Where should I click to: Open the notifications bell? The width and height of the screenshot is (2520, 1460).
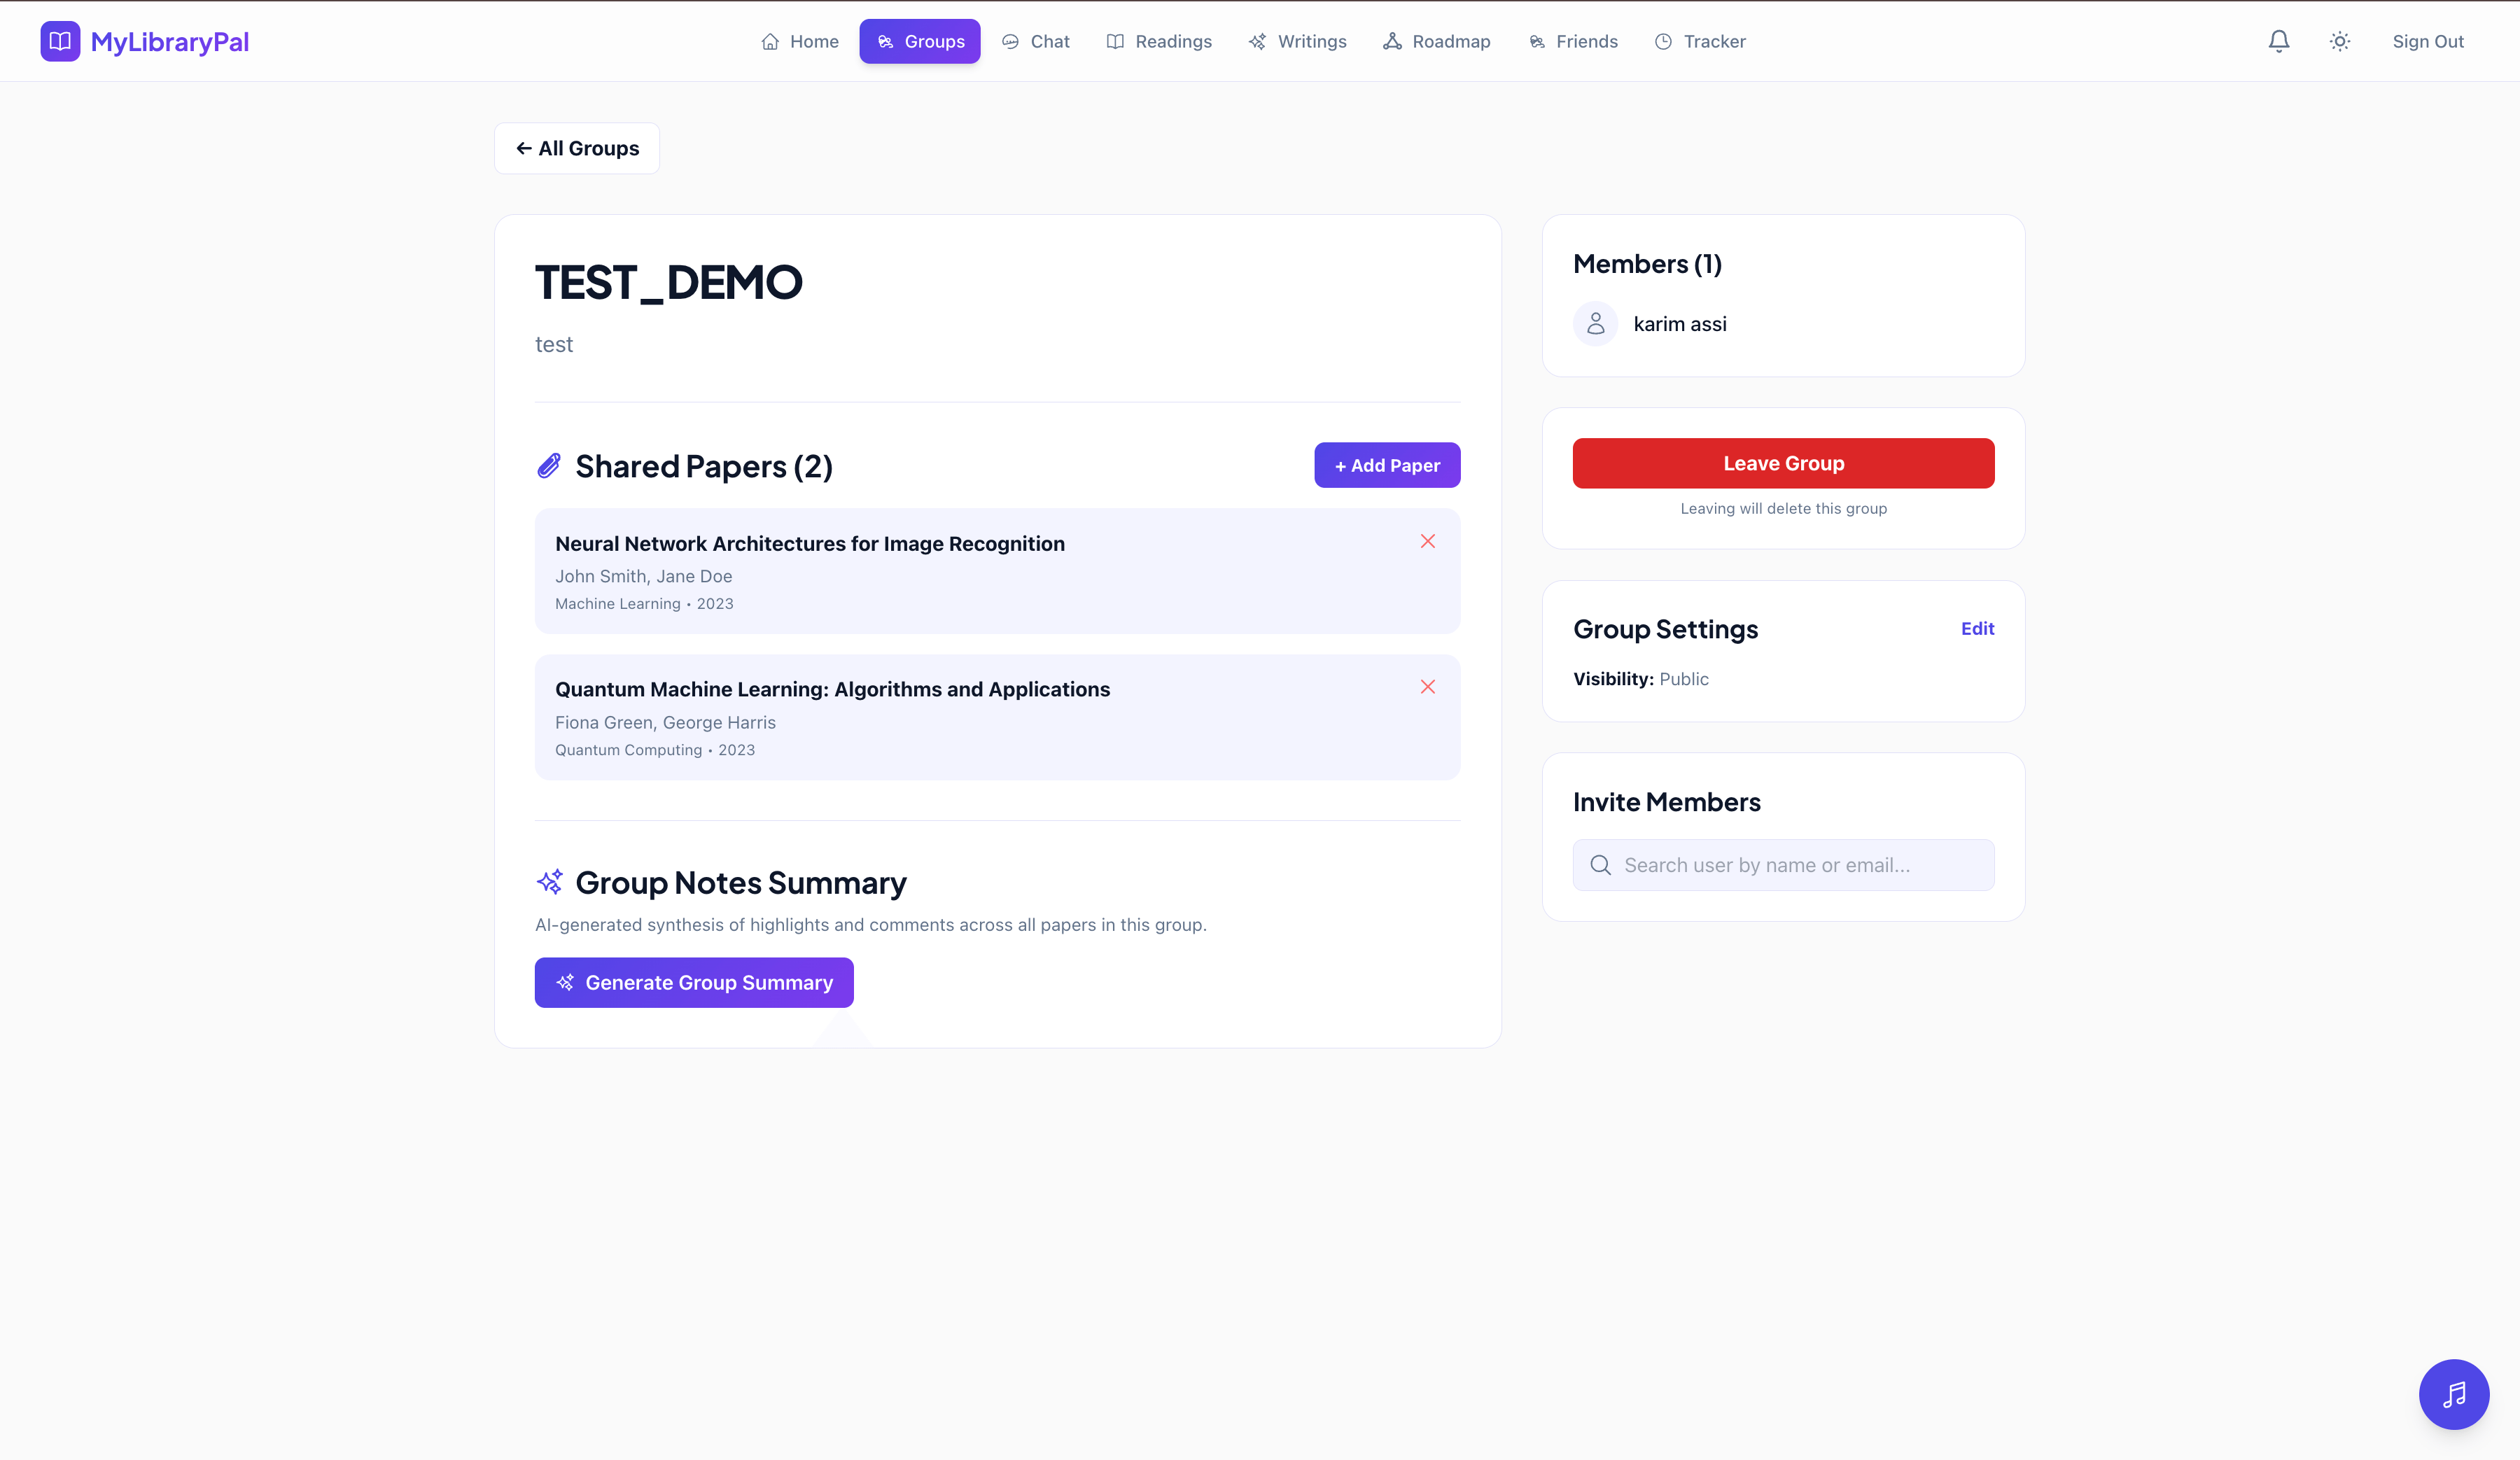[2278, 41]
